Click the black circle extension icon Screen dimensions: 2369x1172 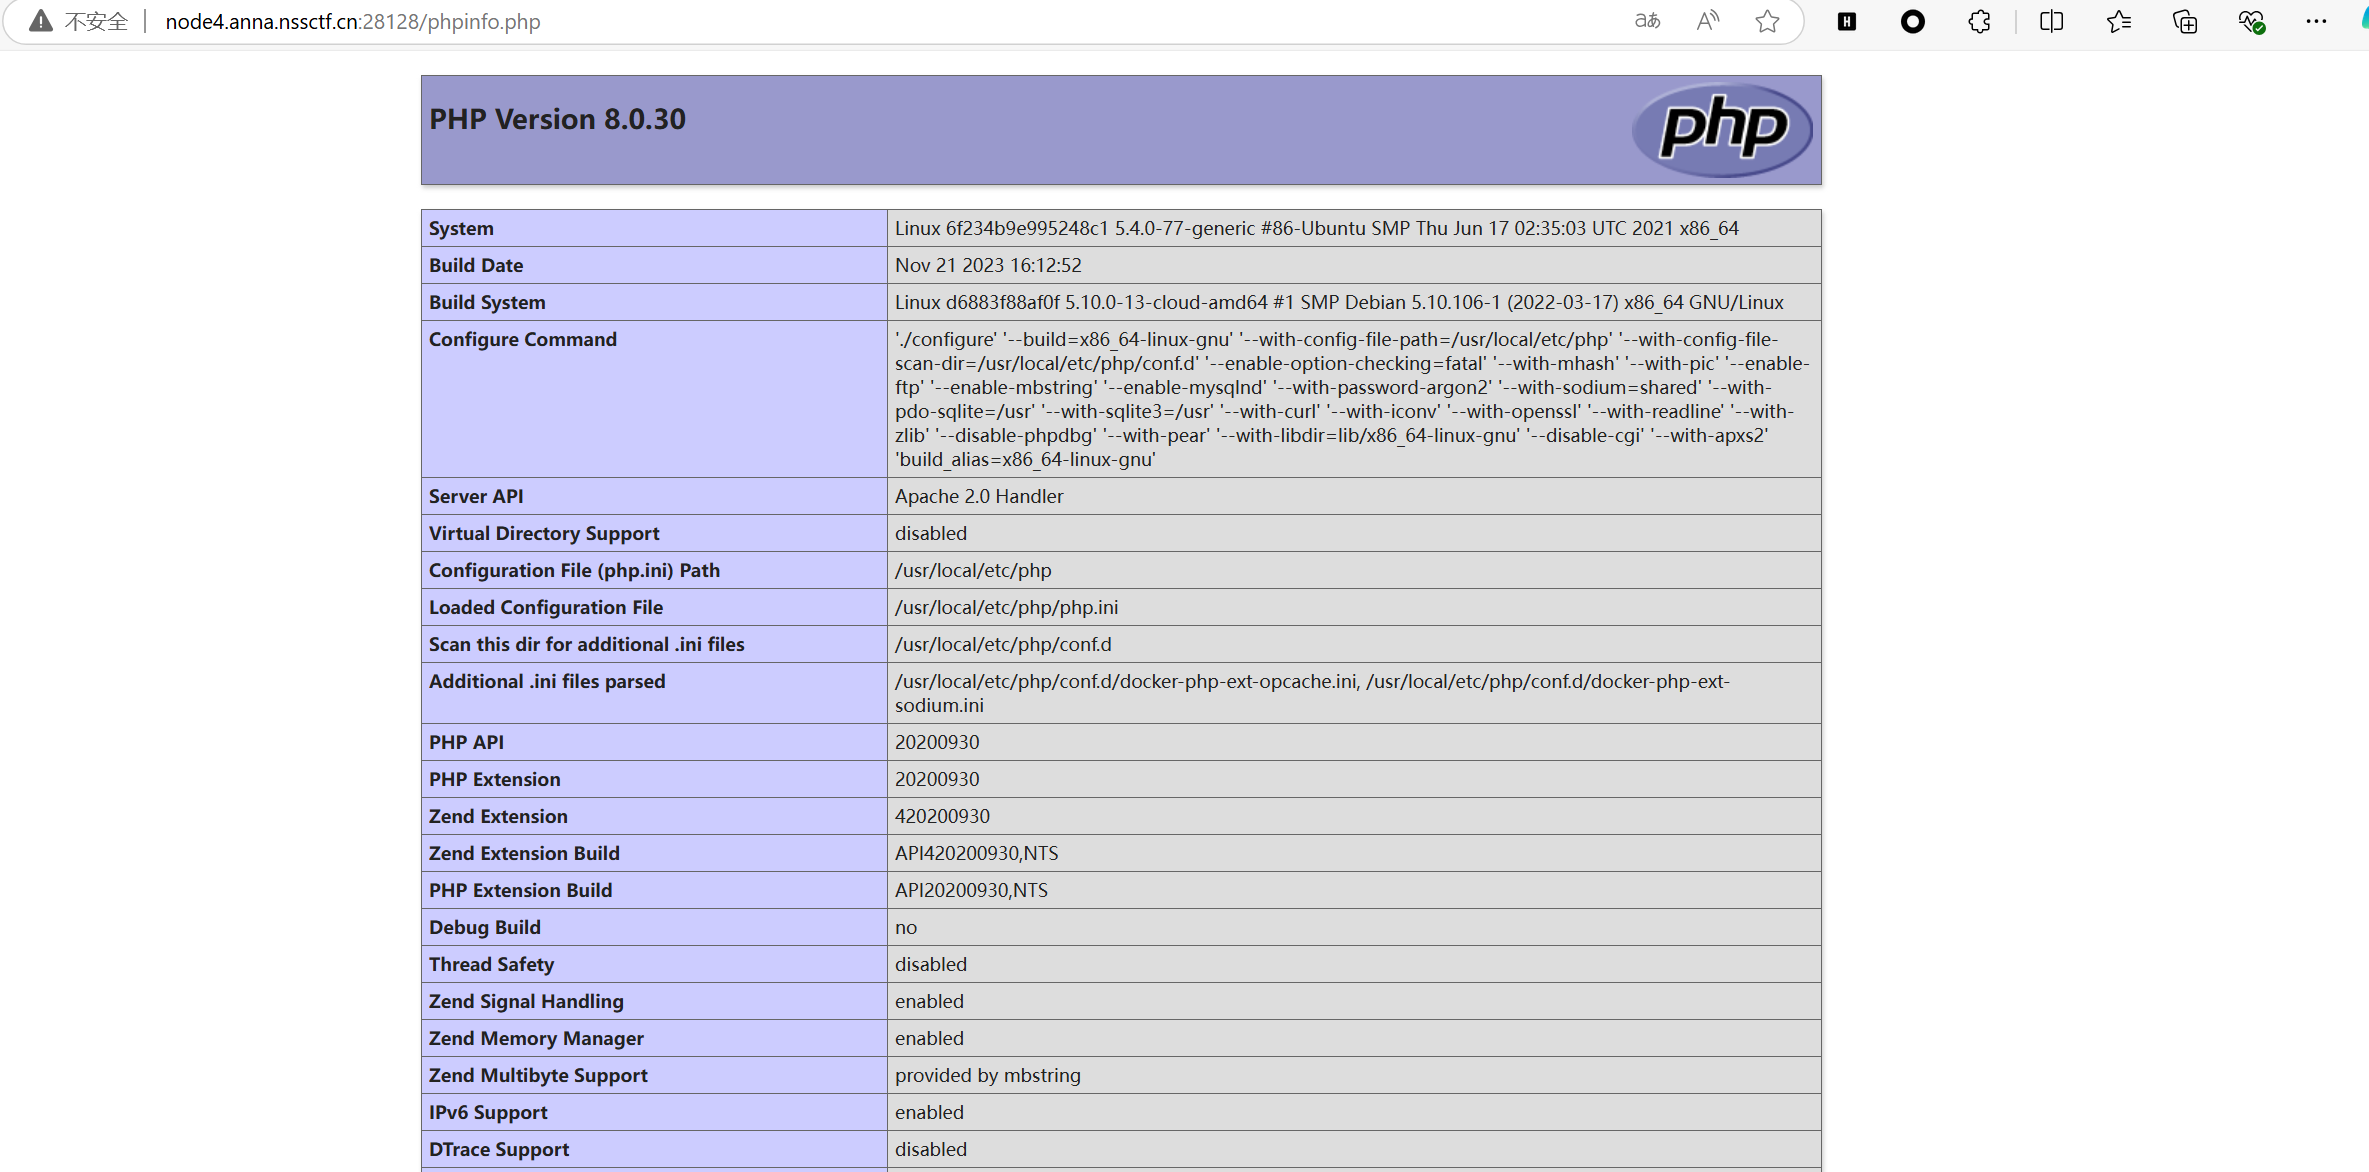point(1912,21)
